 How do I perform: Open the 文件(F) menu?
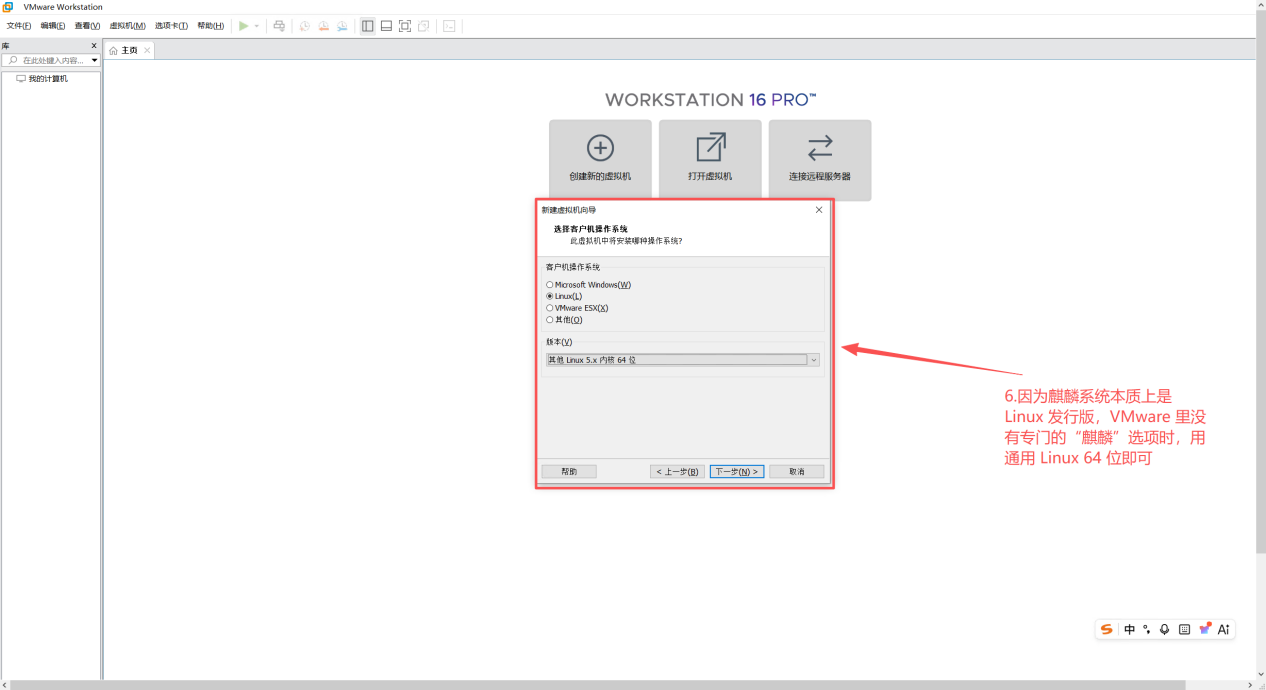19,26
